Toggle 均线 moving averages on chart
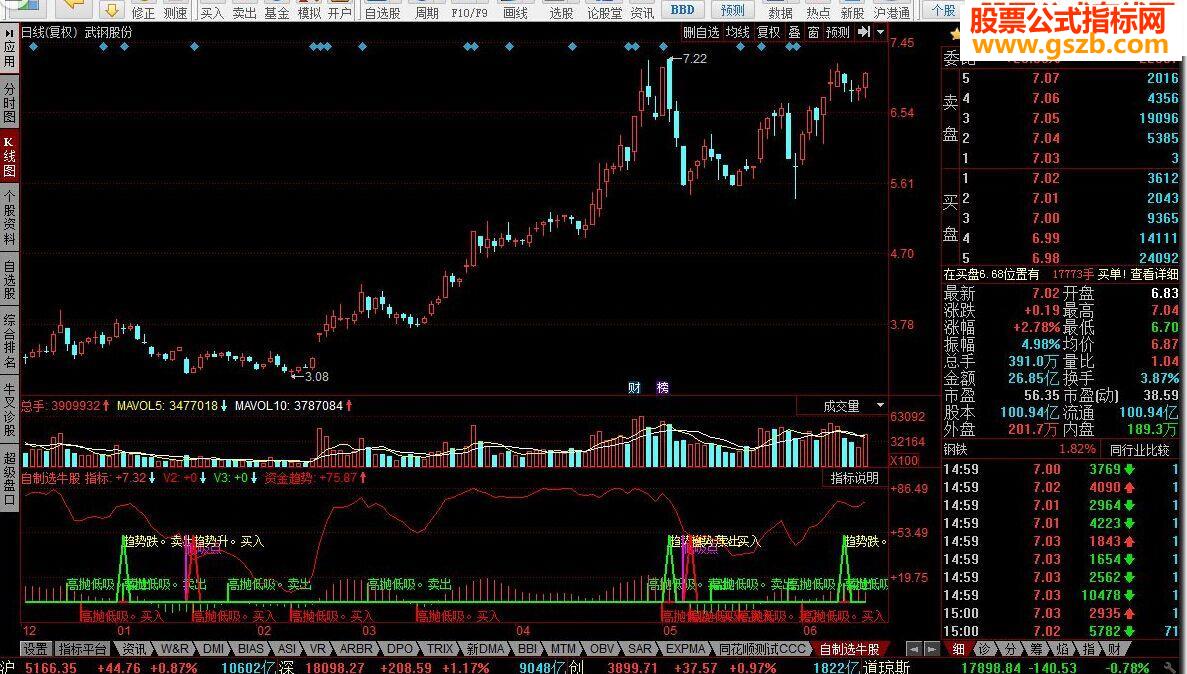Viewport: 1187px width, 674px height. [737, 32]
